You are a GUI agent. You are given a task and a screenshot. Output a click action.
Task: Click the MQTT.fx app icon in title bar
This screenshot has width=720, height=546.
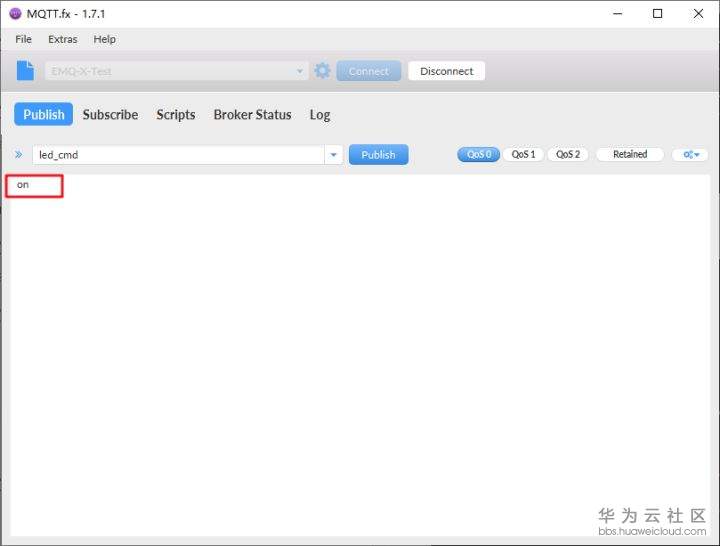pos(15,14)
